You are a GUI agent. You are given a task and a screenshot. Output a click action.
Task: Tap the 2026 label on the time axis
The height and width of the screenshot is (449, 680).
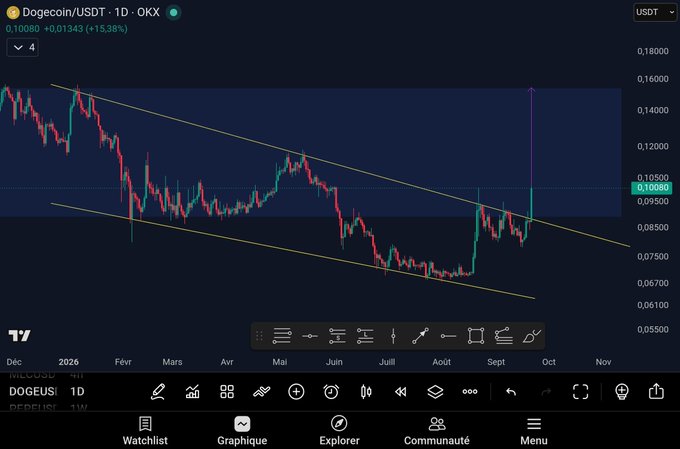69,362
